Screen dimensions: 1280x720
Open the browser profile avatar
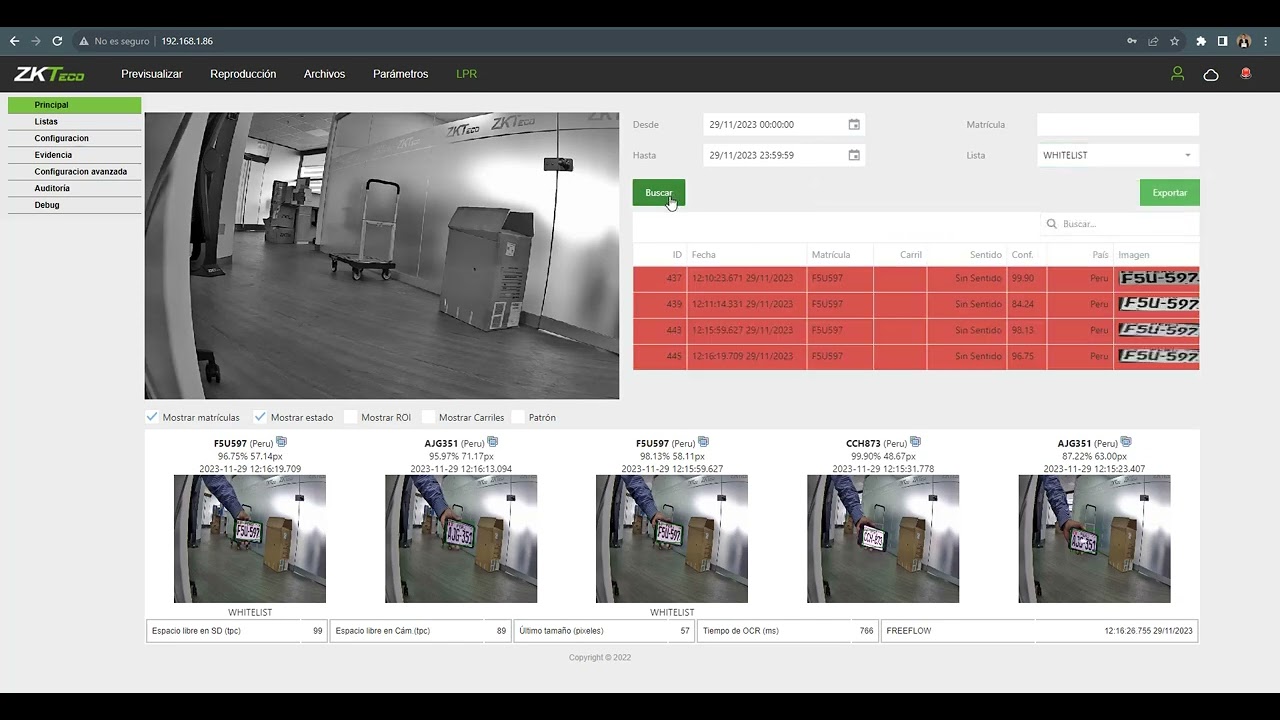click(1244, 41)
